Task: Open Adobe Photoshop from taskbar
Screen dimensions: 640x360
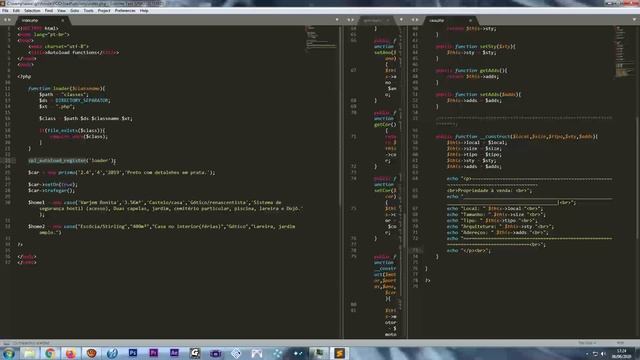Action: pos(133,353)
